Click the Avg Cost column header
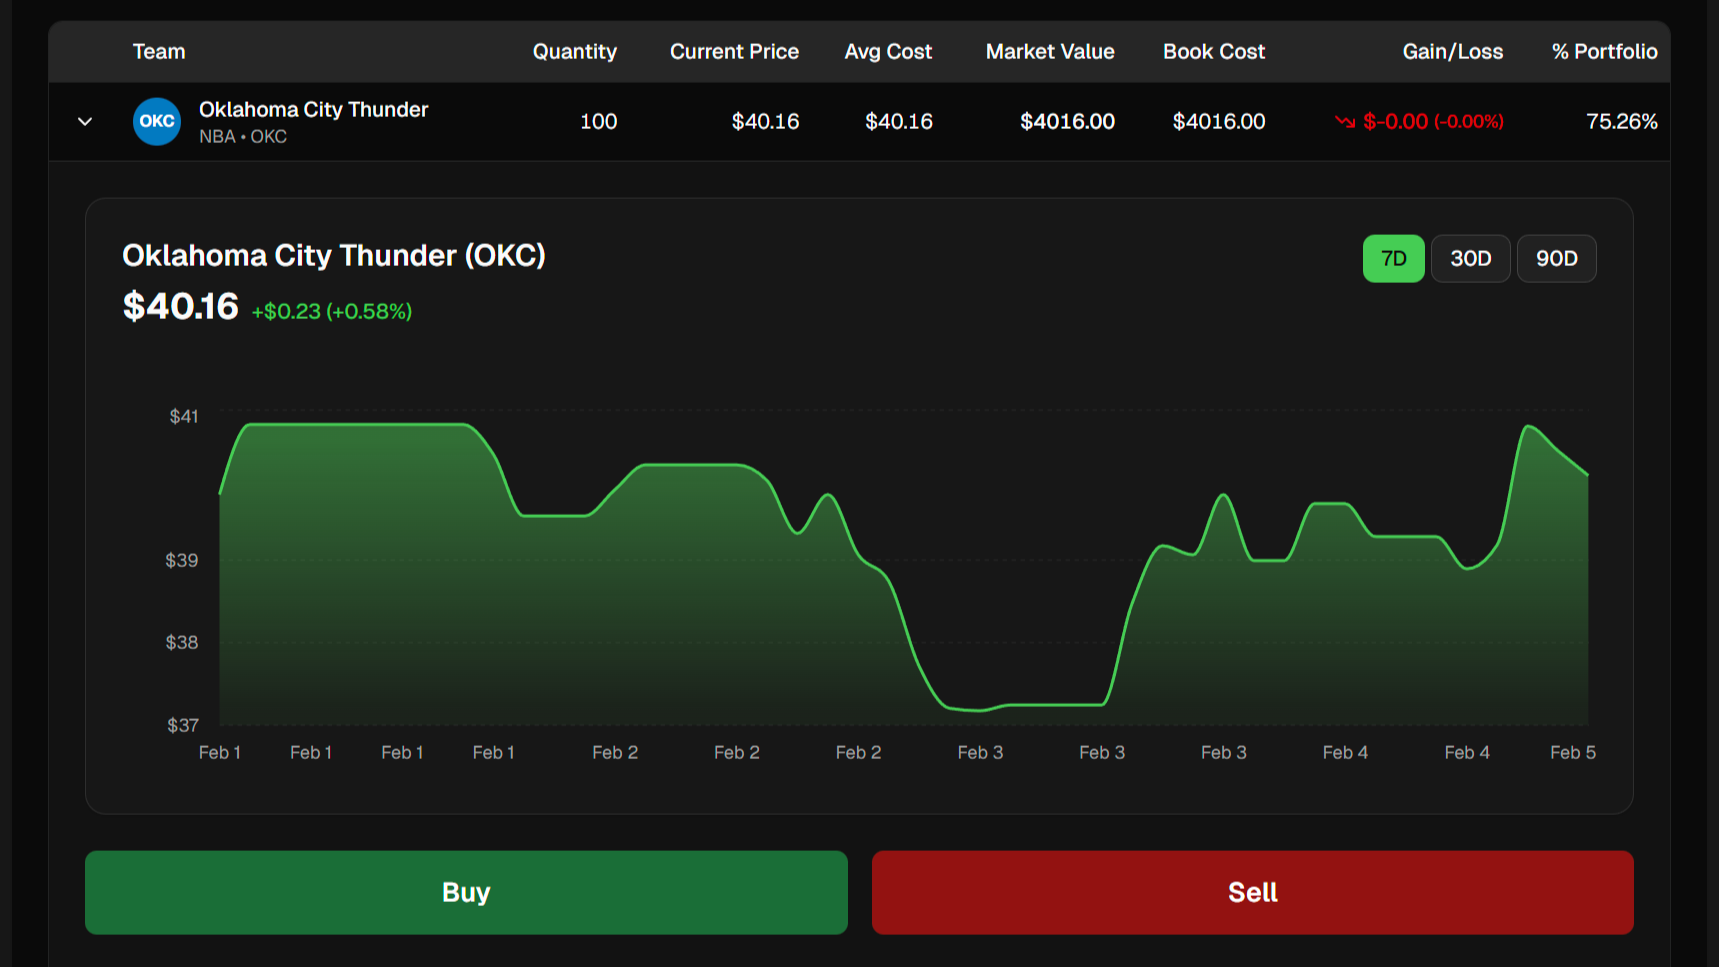Image resolution: width=1719 pixels, height=967 pixels. tap(888, 52)
